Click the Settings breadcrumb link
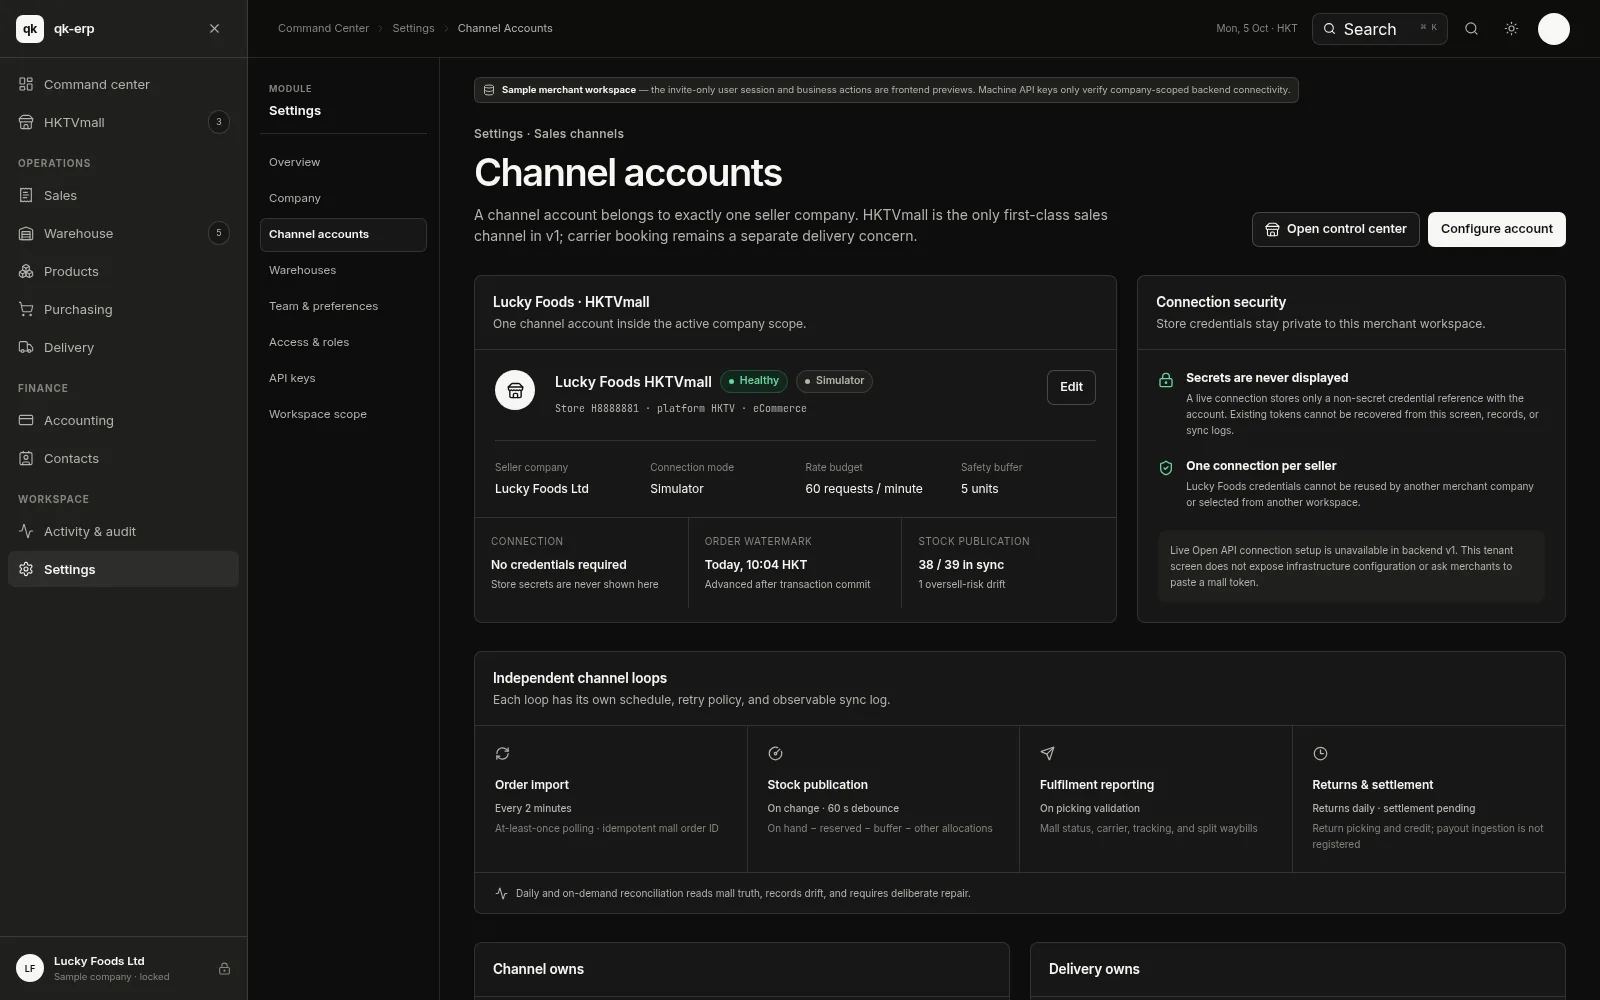This screenshot has height=1000, width=1600. (x=413, y=28)
